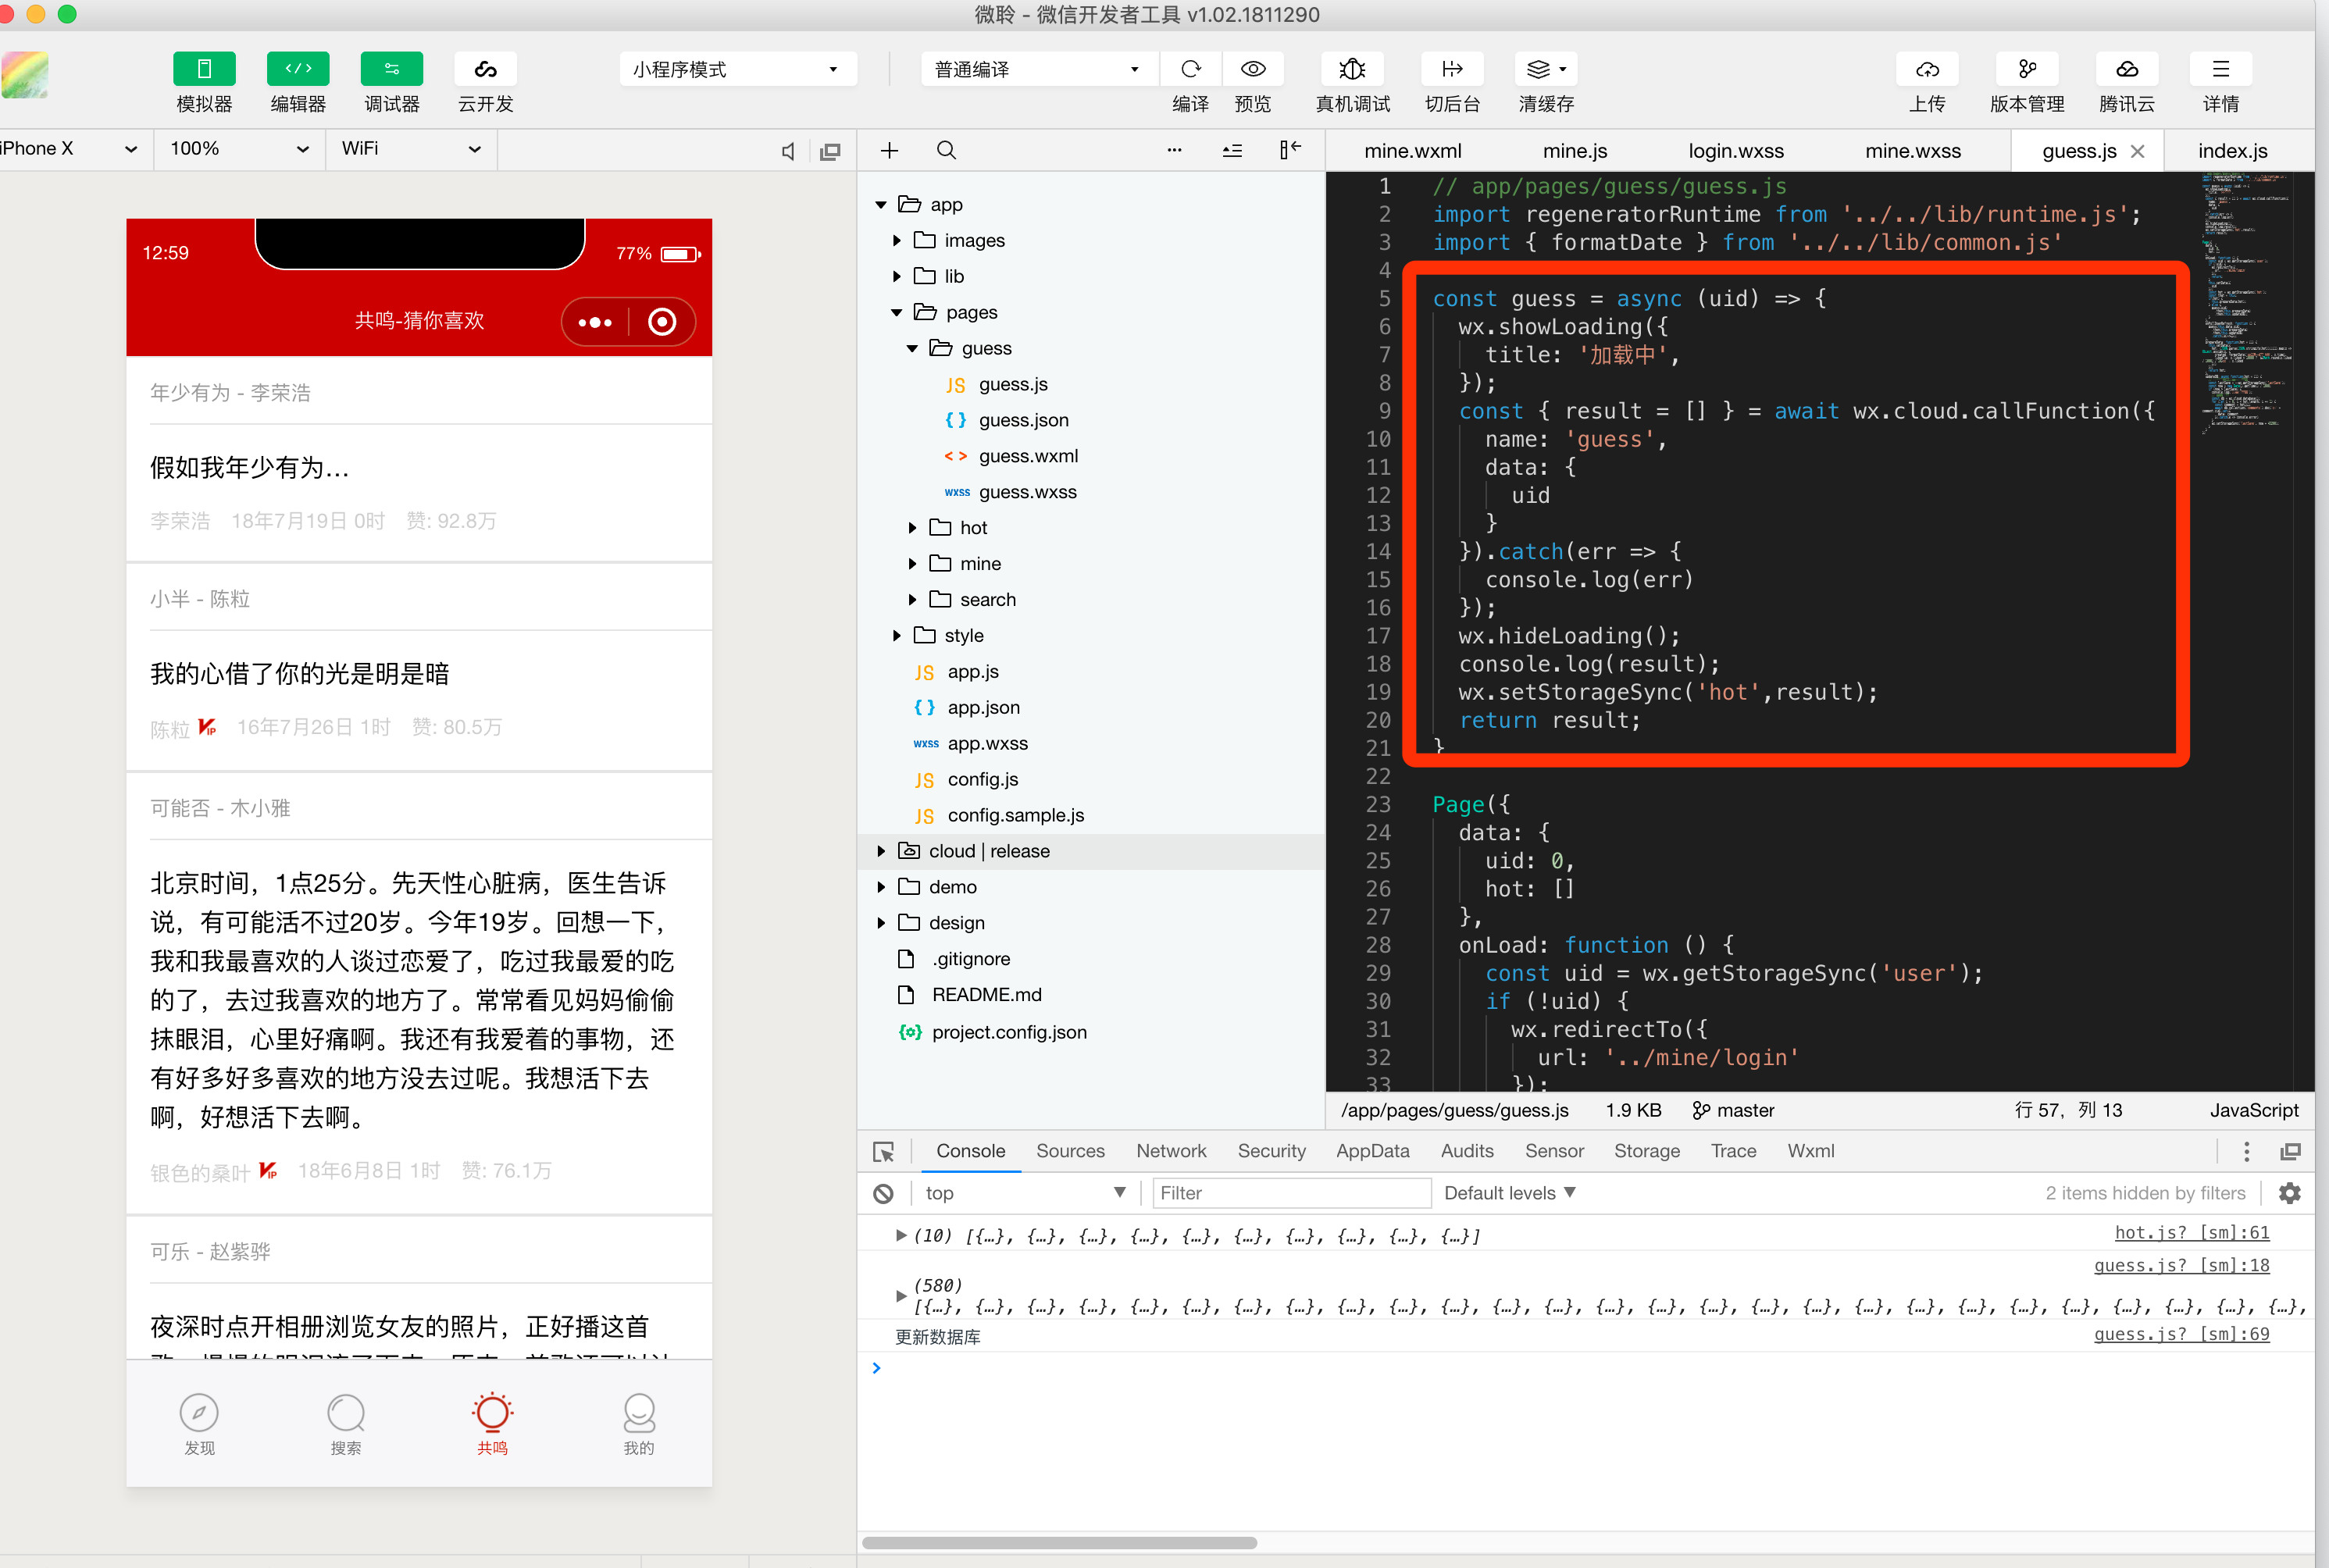Viewport: 2329px width, 1568px height.
Task: Expand the search folder
Action: click(x=912, y=600)
